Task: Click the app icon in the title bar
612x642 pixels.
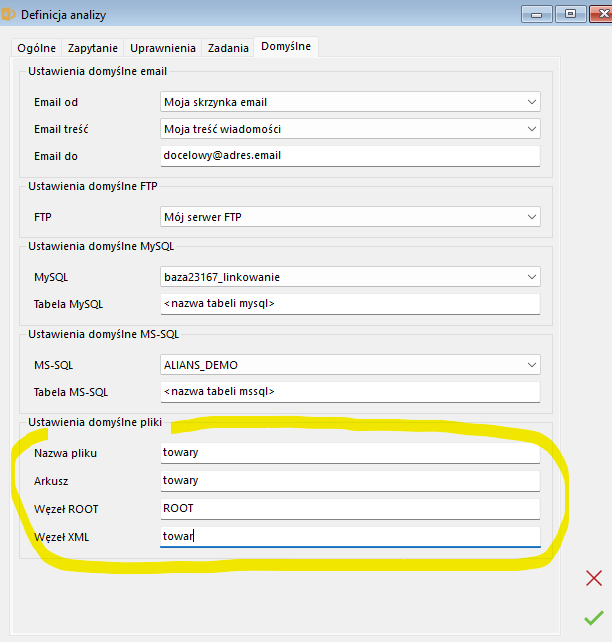Action: pos(9,14)
